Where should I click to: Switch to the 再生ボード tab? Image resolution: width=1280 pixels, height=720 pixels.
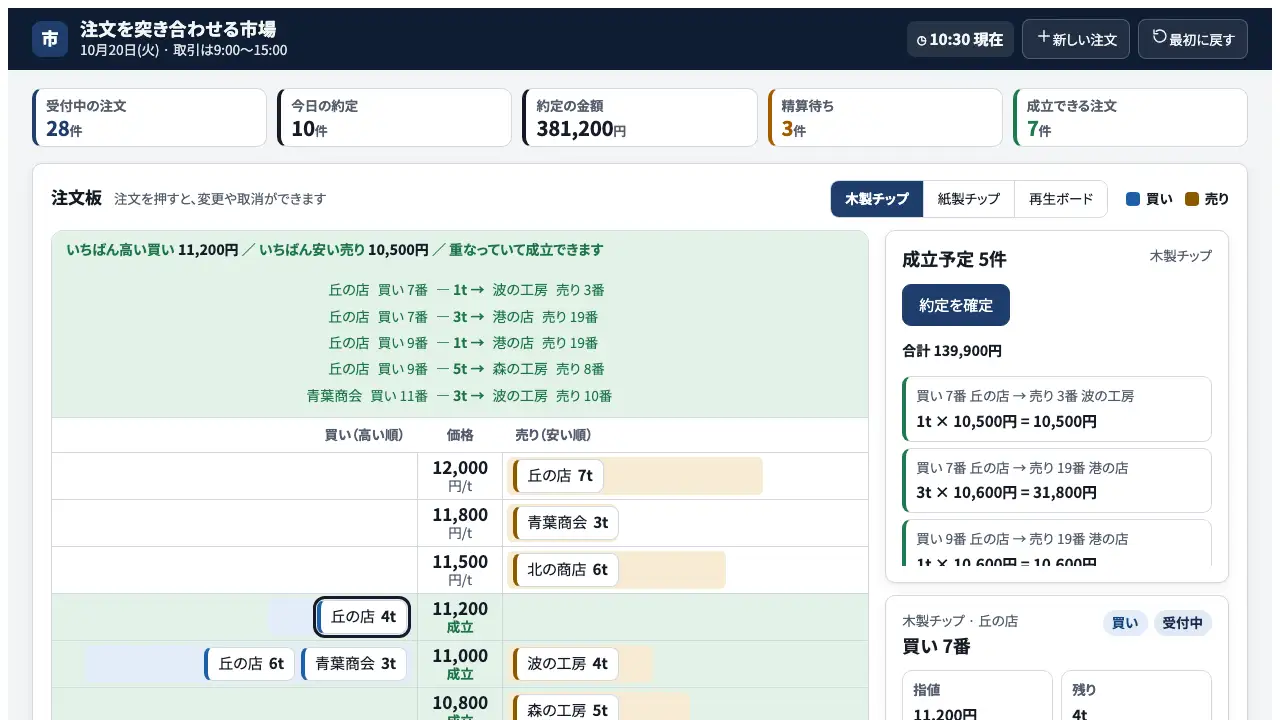coord(1061,199)
